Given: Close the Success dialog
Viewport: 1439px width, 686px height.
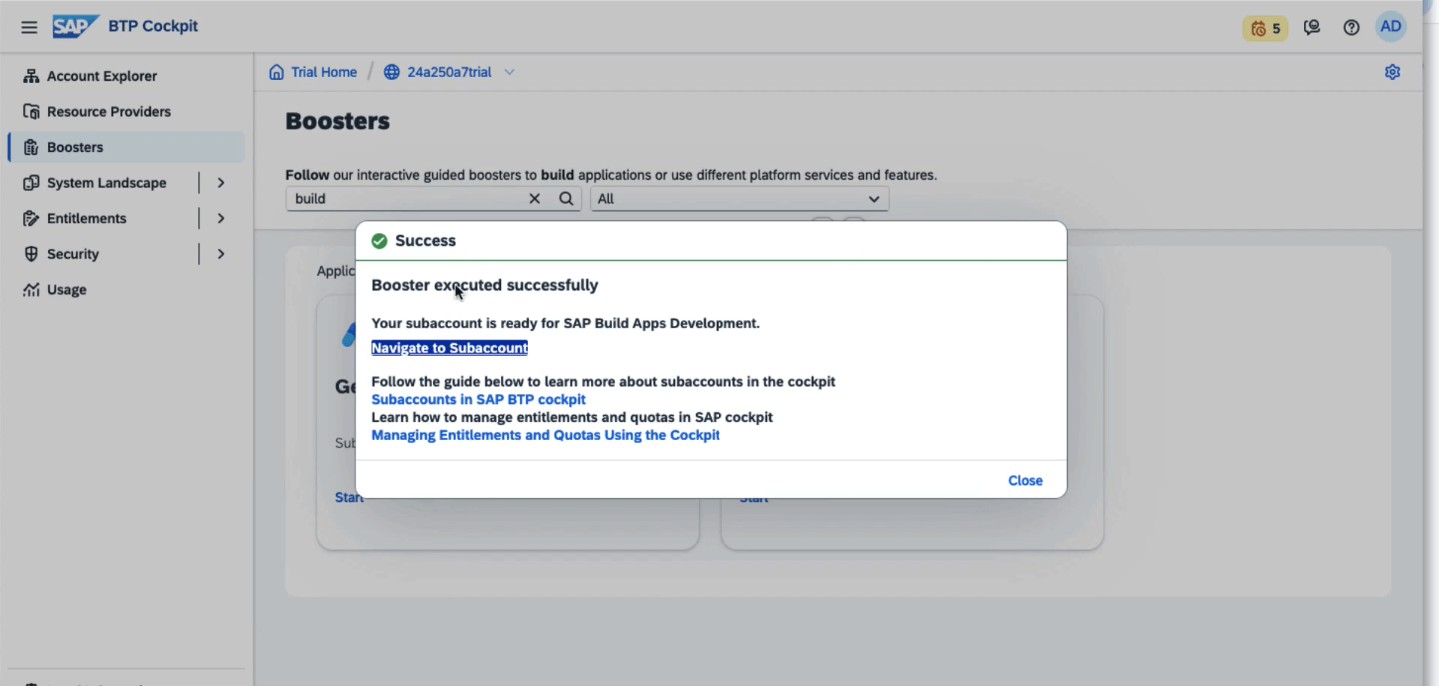Looking at the screenshot, I should point(1025,481).
